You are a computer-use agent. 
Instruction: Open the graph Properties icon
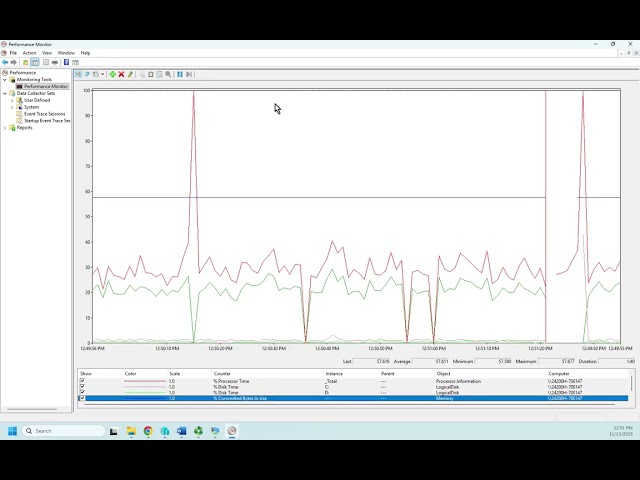coord(159,74)
